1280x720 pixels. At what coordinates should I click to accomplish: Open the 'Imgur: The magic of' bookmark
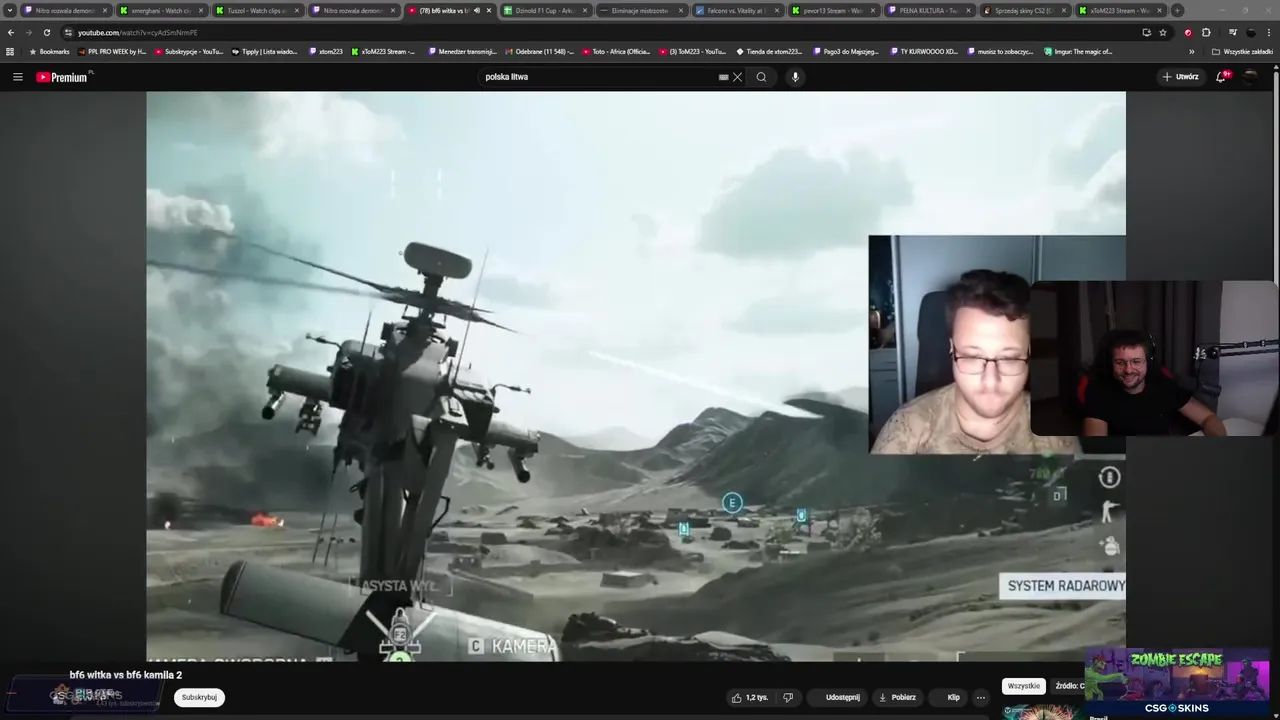(x=1078, y=51)
